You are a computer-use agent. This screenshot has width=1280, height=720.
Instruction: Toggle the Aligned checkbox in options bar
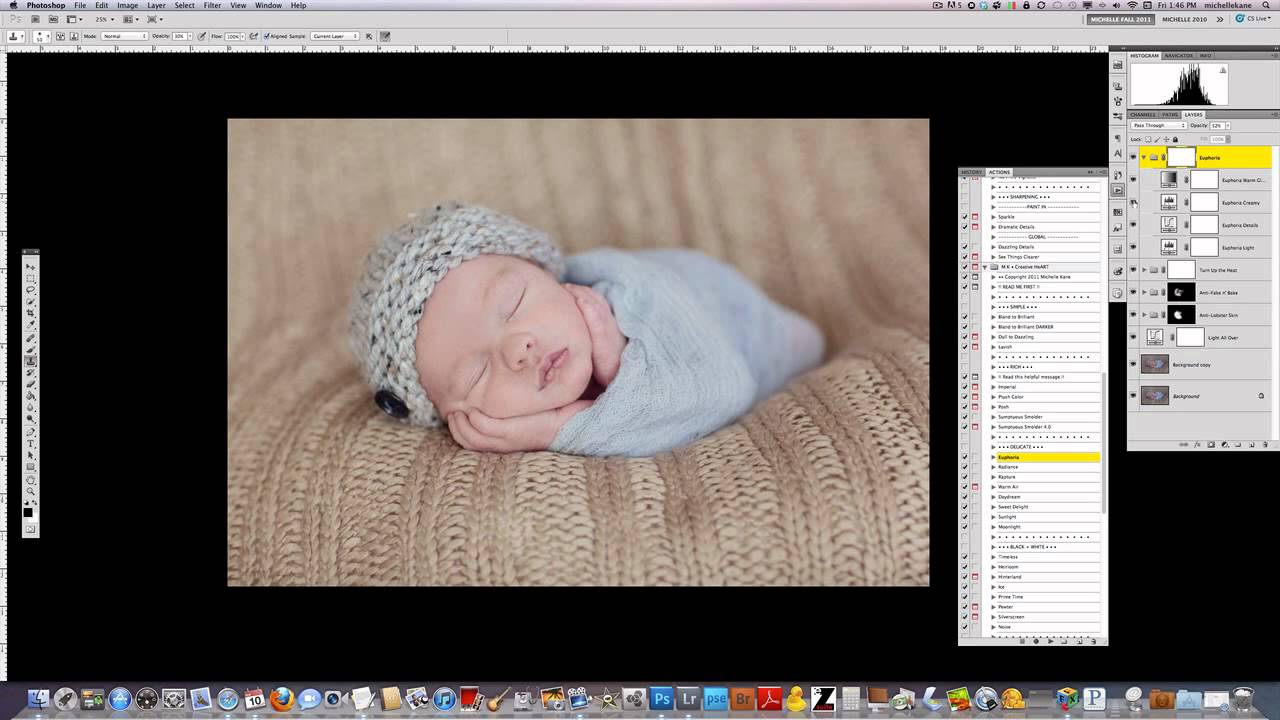267,36
